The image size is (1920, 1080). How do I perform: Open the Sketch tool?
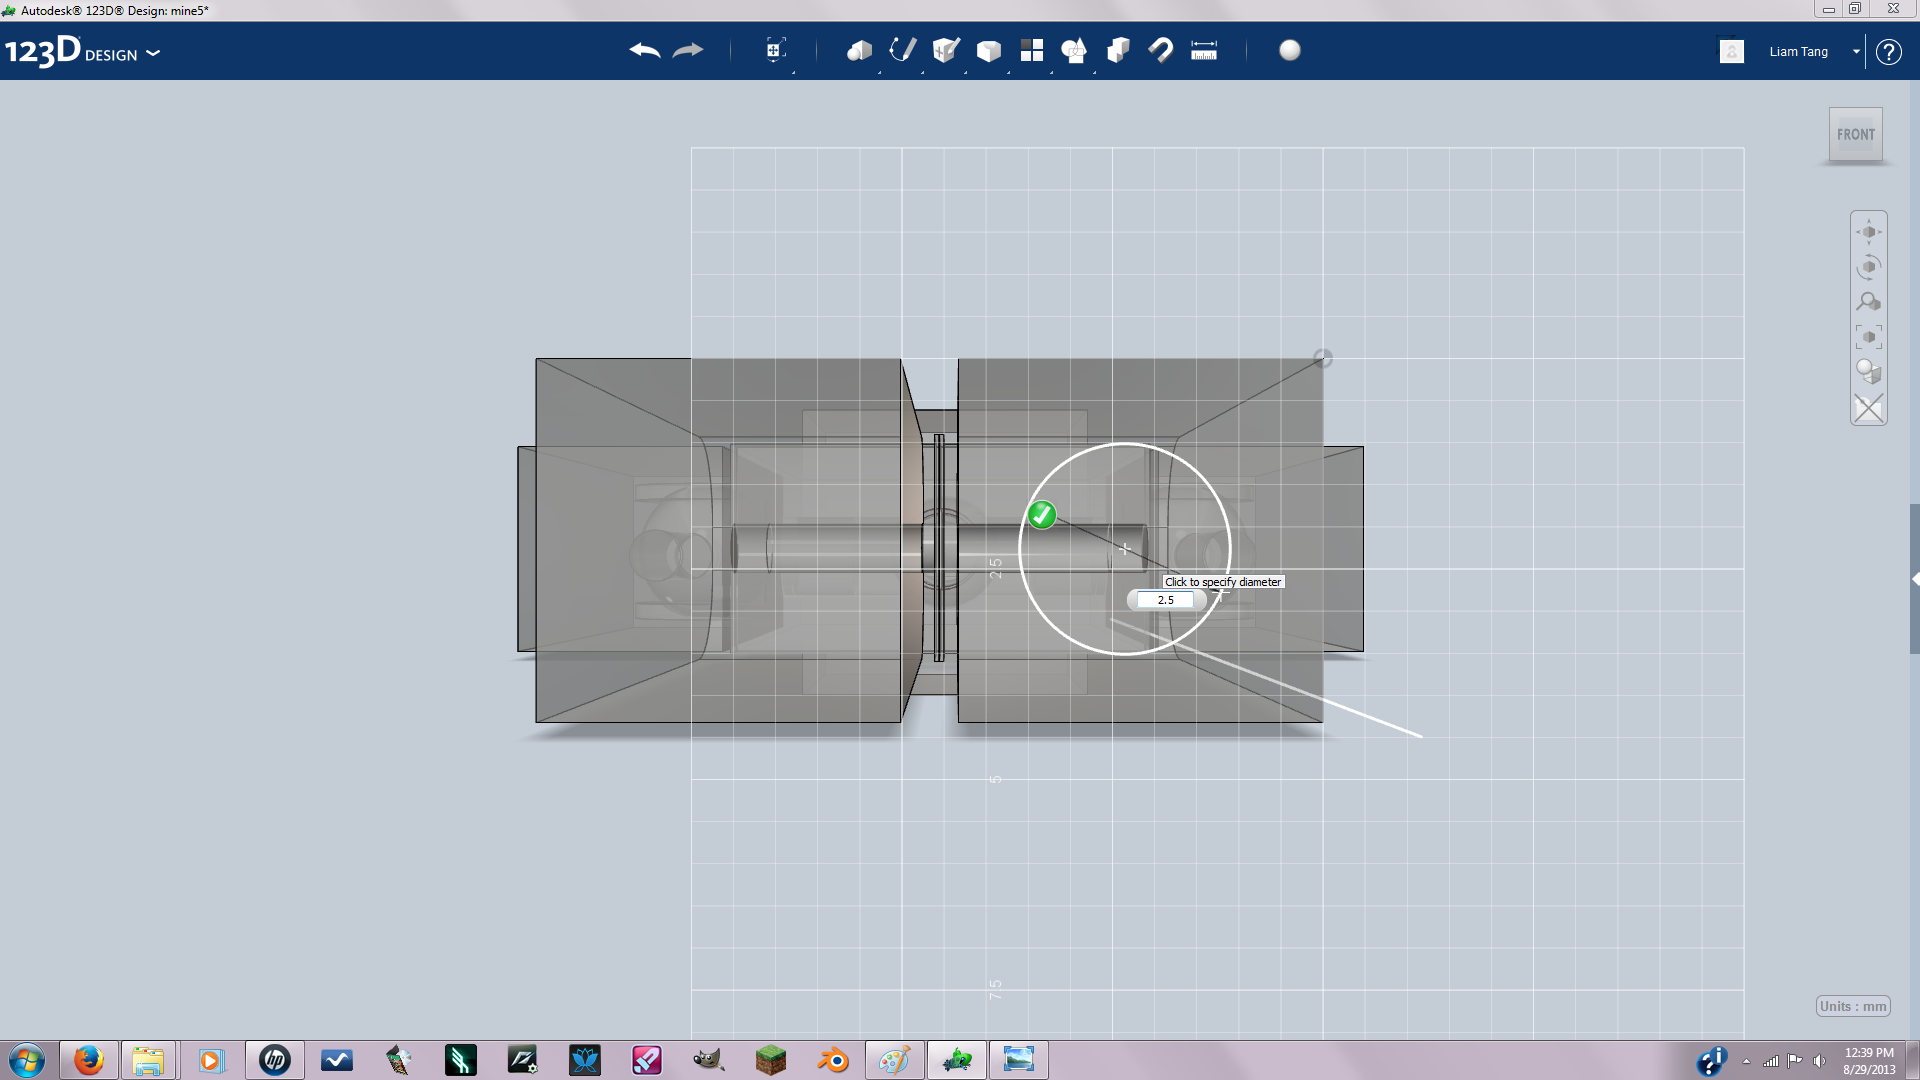click(x=903, y=50)
